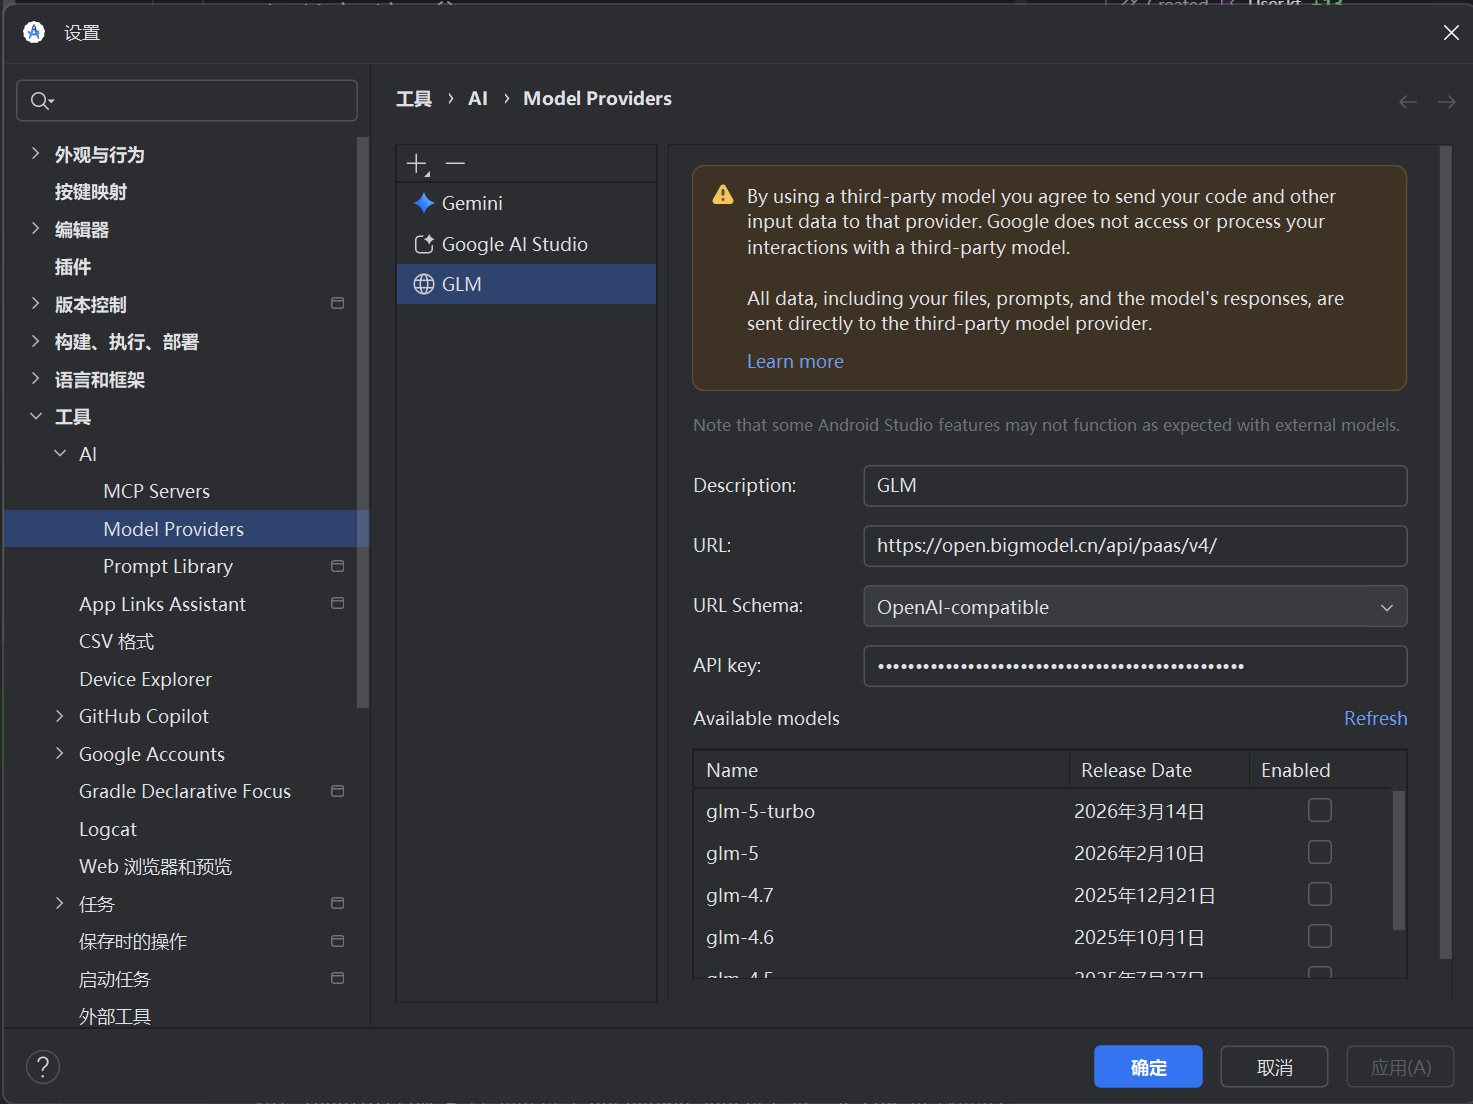Sort by Release Date column header
The image size is (1473, 1104).
click(x=1159, y=770)
